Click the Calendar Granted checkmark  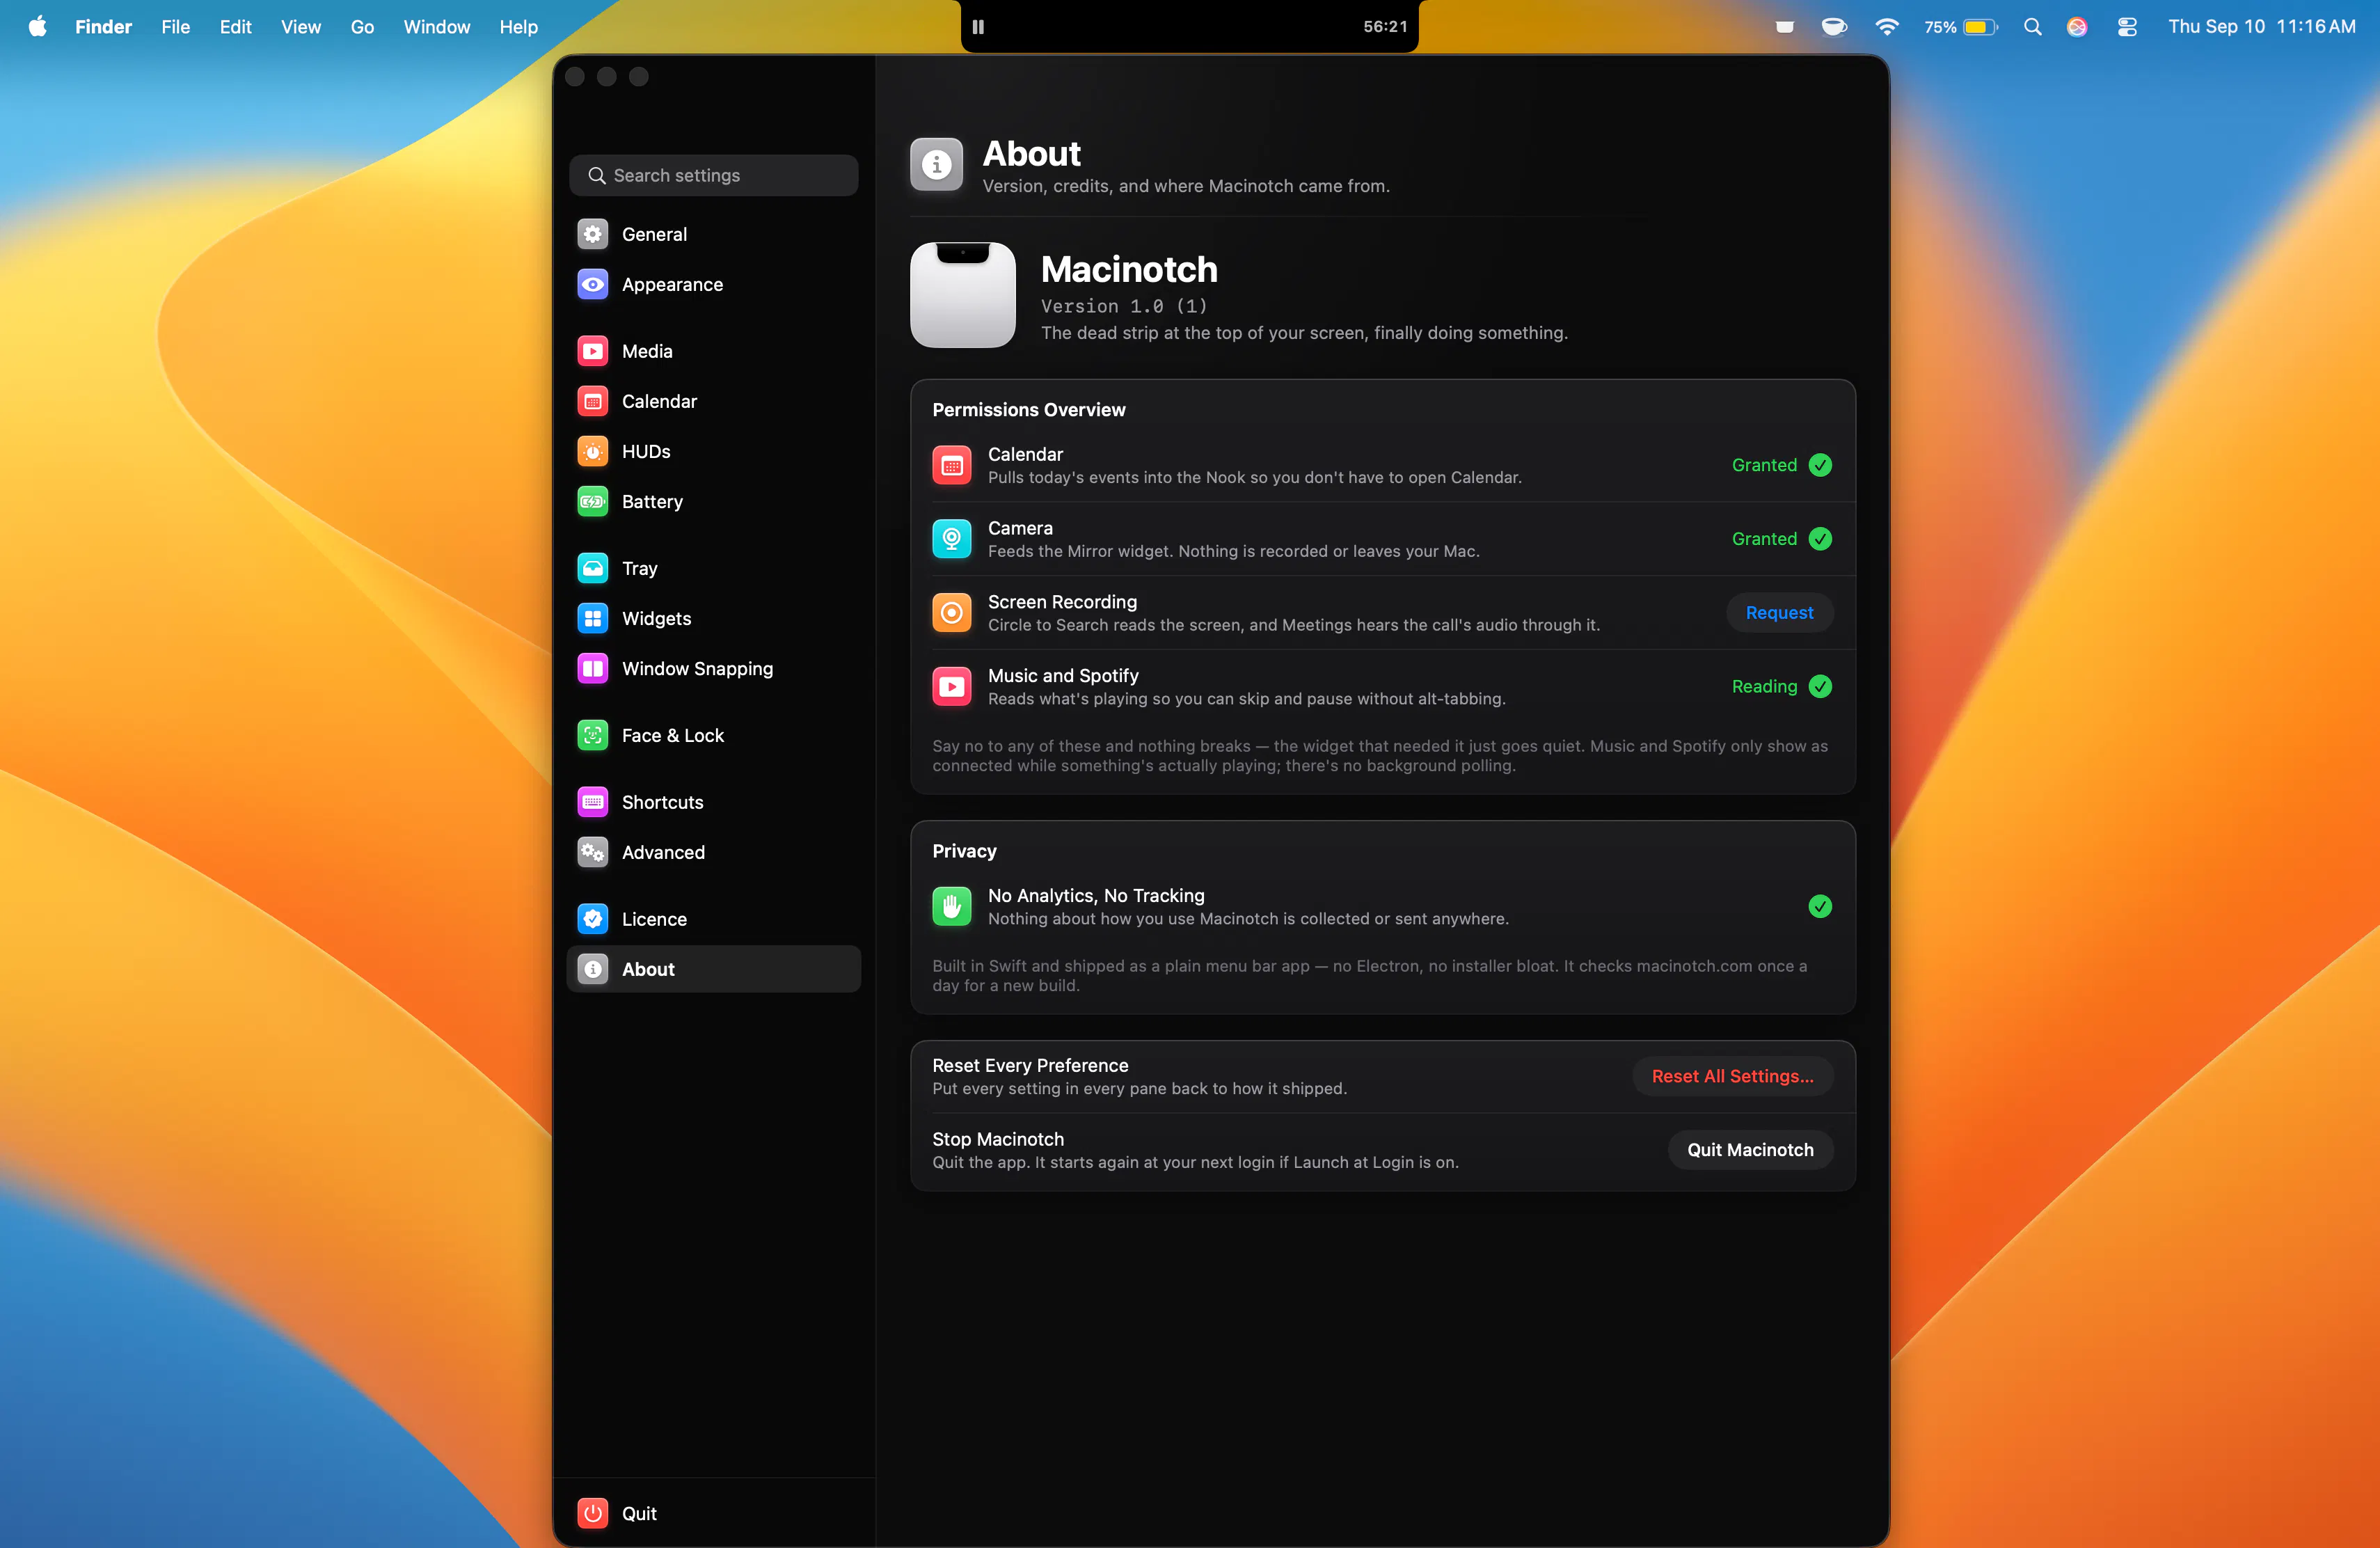pyautogui.click(x=1820, y=465)
